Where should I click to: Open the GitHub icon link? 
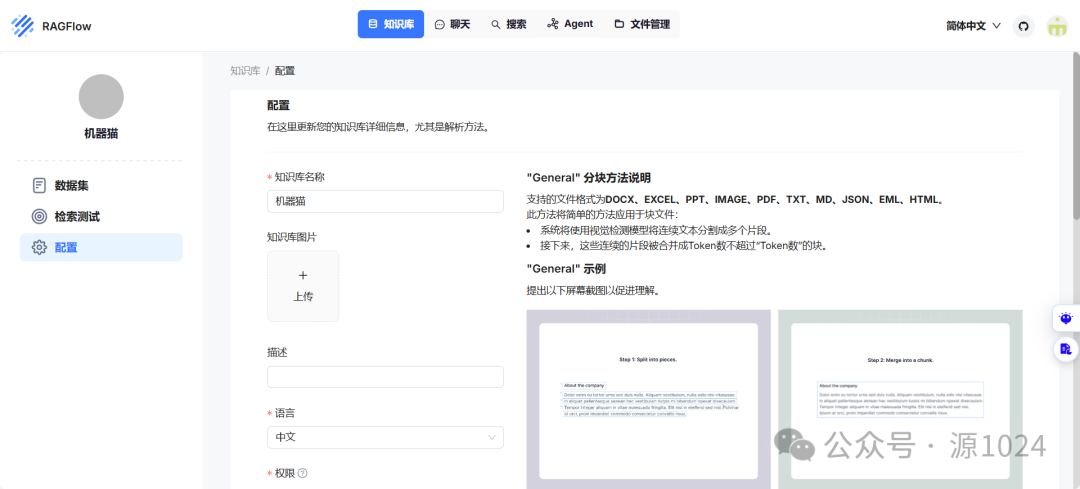click(1024, 26)
